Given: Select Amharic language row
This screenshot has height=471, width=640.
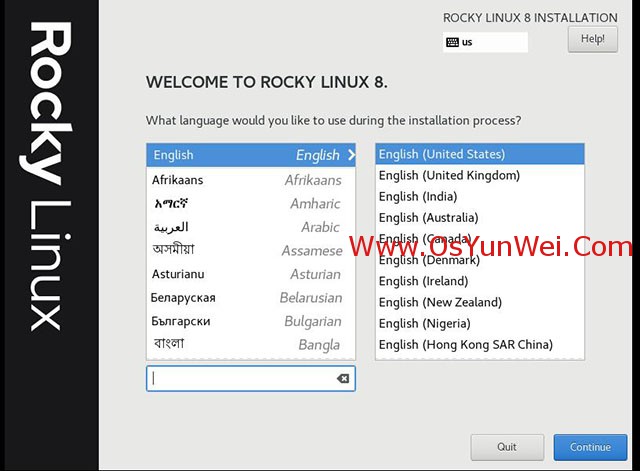Looking at the screenshot, I should 251,203.
